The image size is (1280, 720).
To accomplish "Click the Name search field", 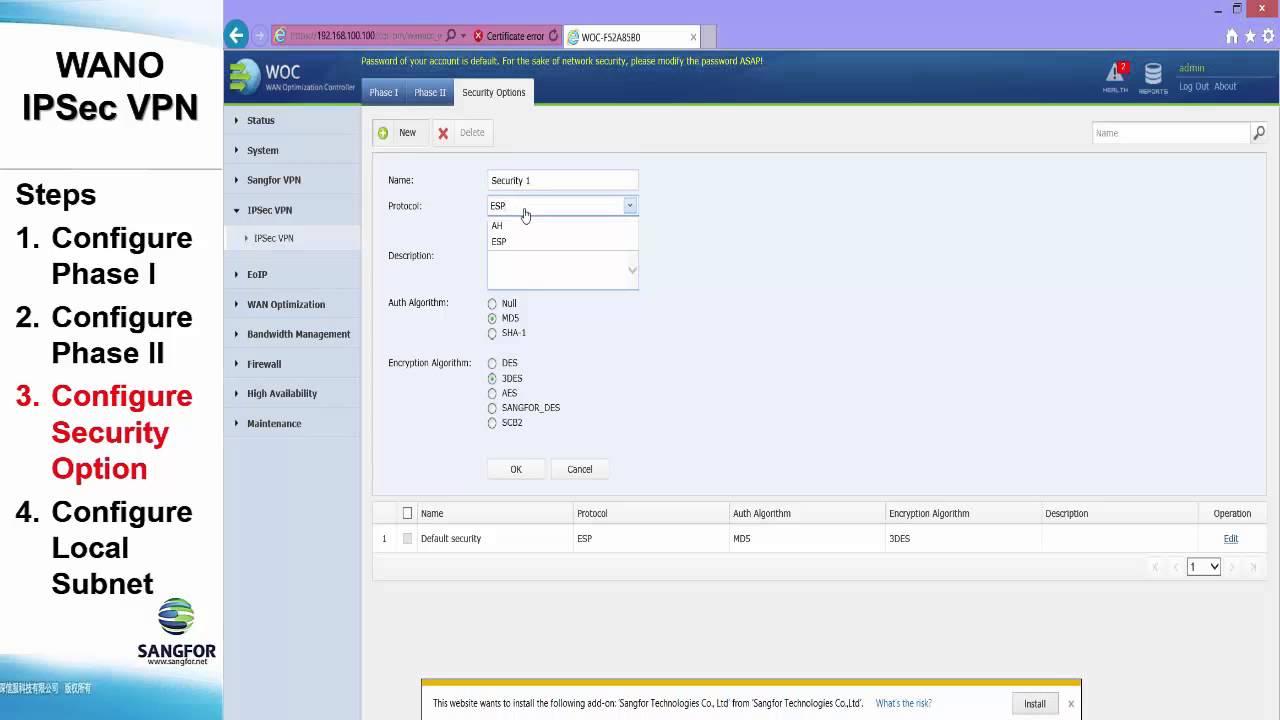I will (x=1171, y=133).
